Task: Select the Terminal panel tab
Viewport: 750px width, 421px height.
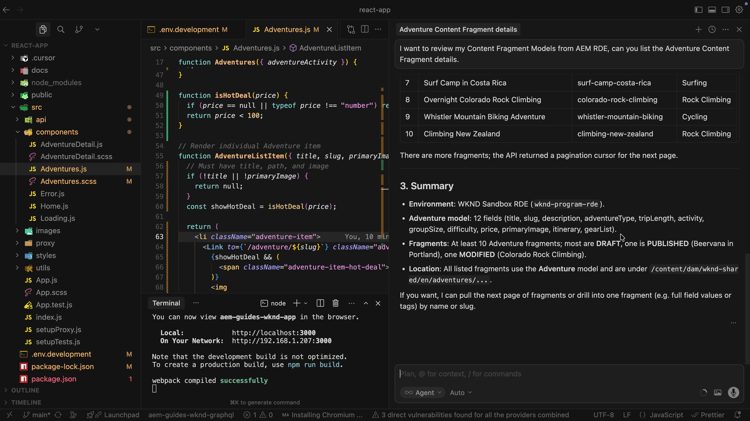Action: [x=166, y=303]
